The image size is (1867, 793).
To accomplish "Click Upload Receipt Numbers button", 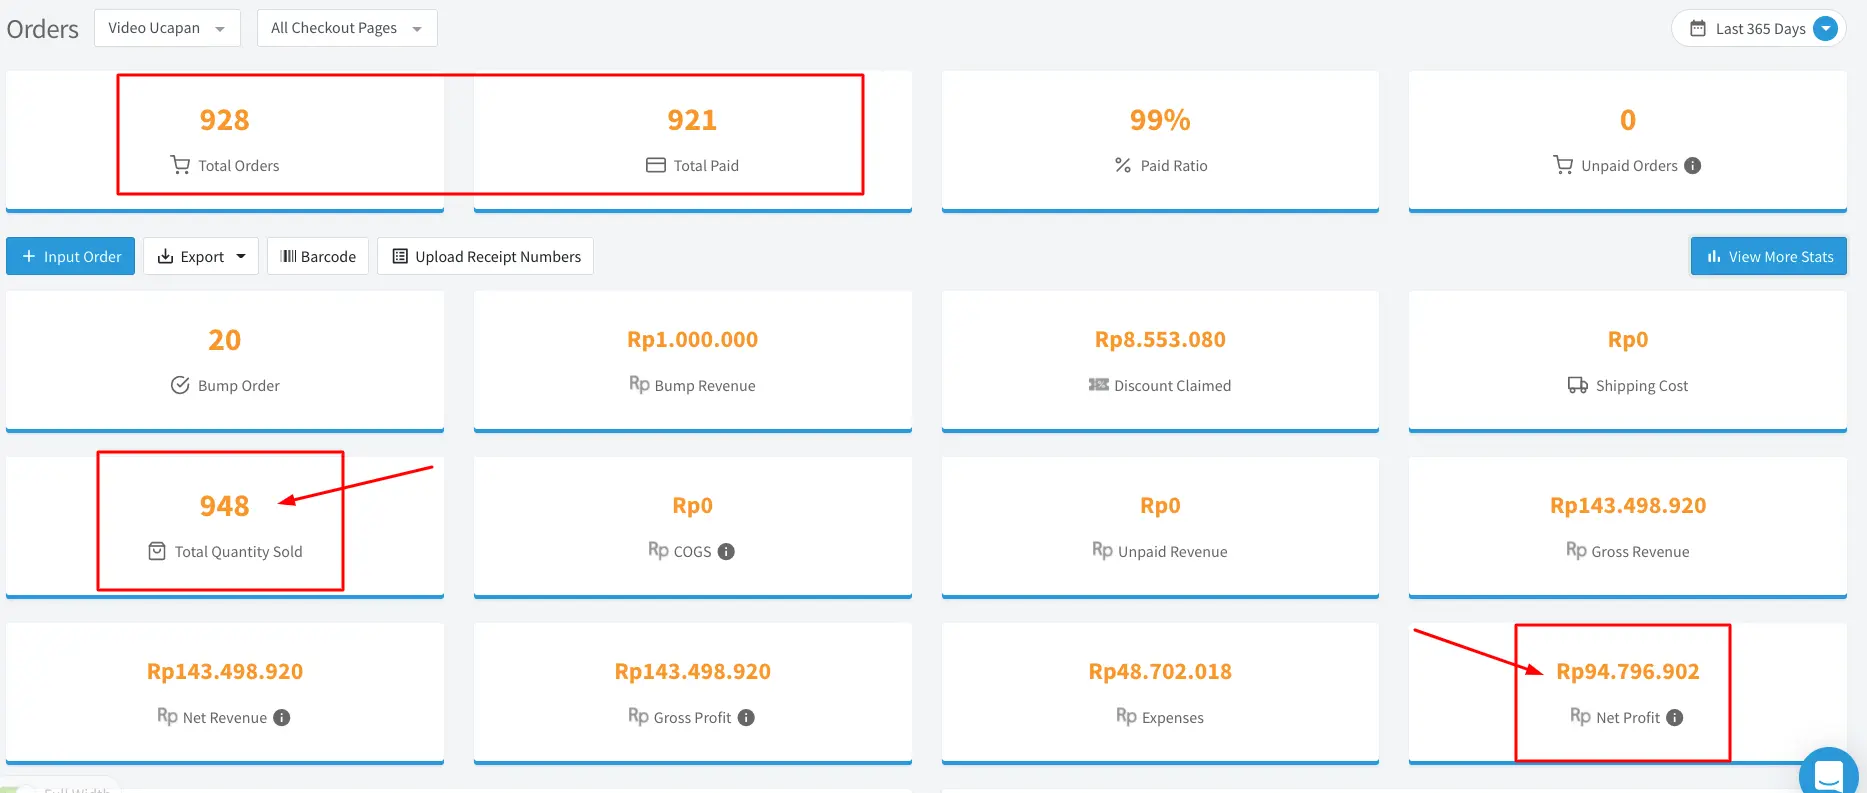I will click(485, 257).
